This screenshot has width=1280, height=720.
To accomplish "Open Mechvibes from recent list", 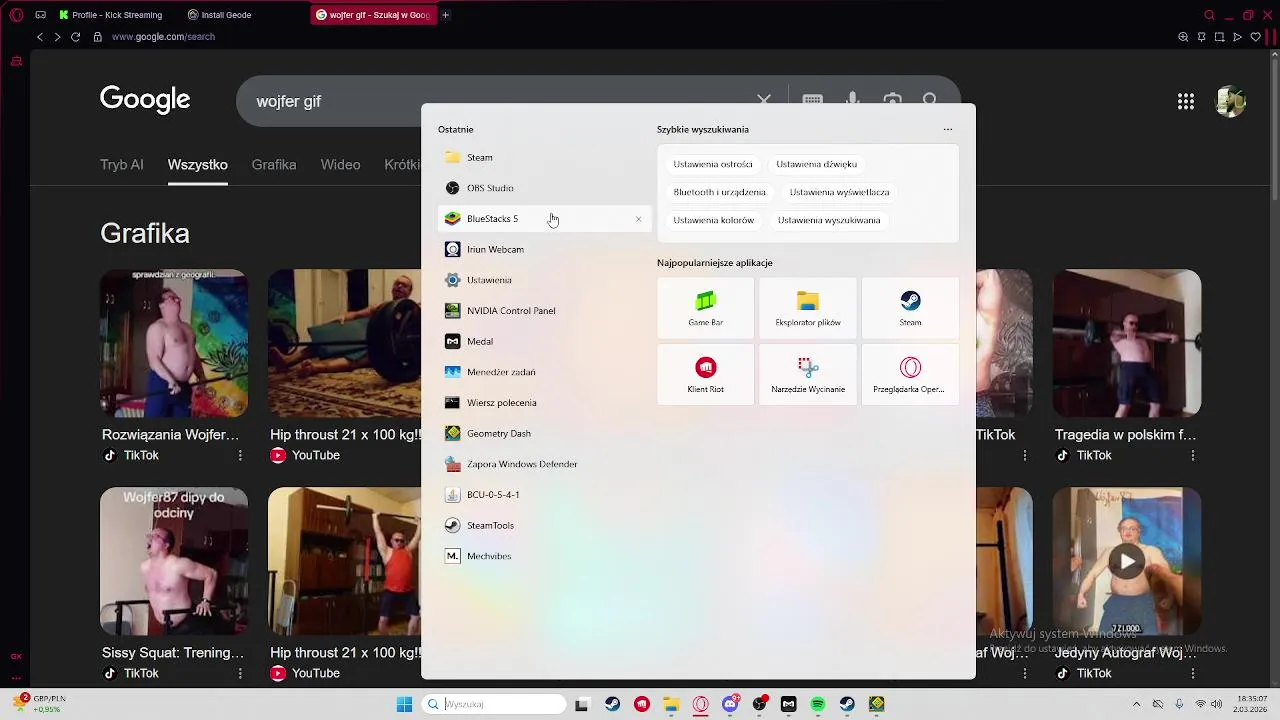I will tap(545, 556).
